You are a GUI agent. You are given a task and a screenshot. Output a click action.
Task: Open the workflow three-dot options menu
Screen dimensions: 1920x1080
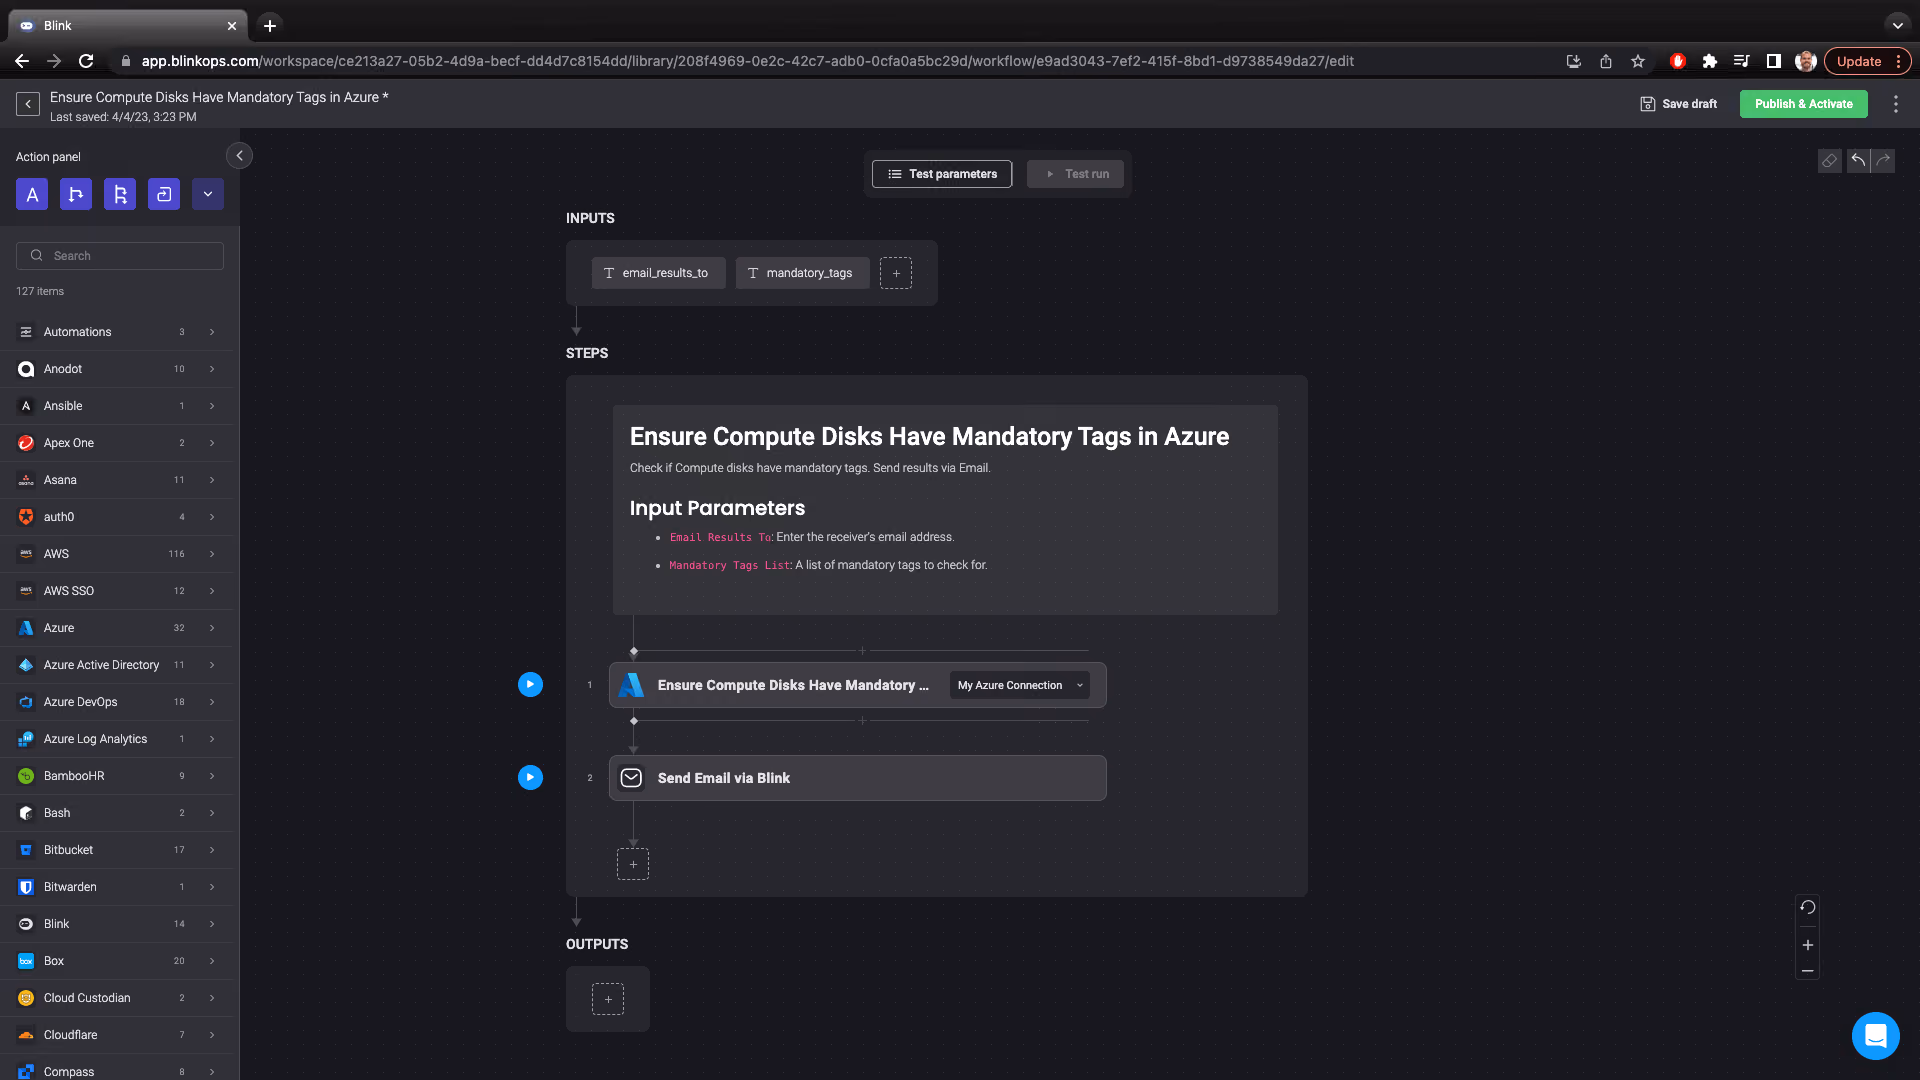[1895, 104]
